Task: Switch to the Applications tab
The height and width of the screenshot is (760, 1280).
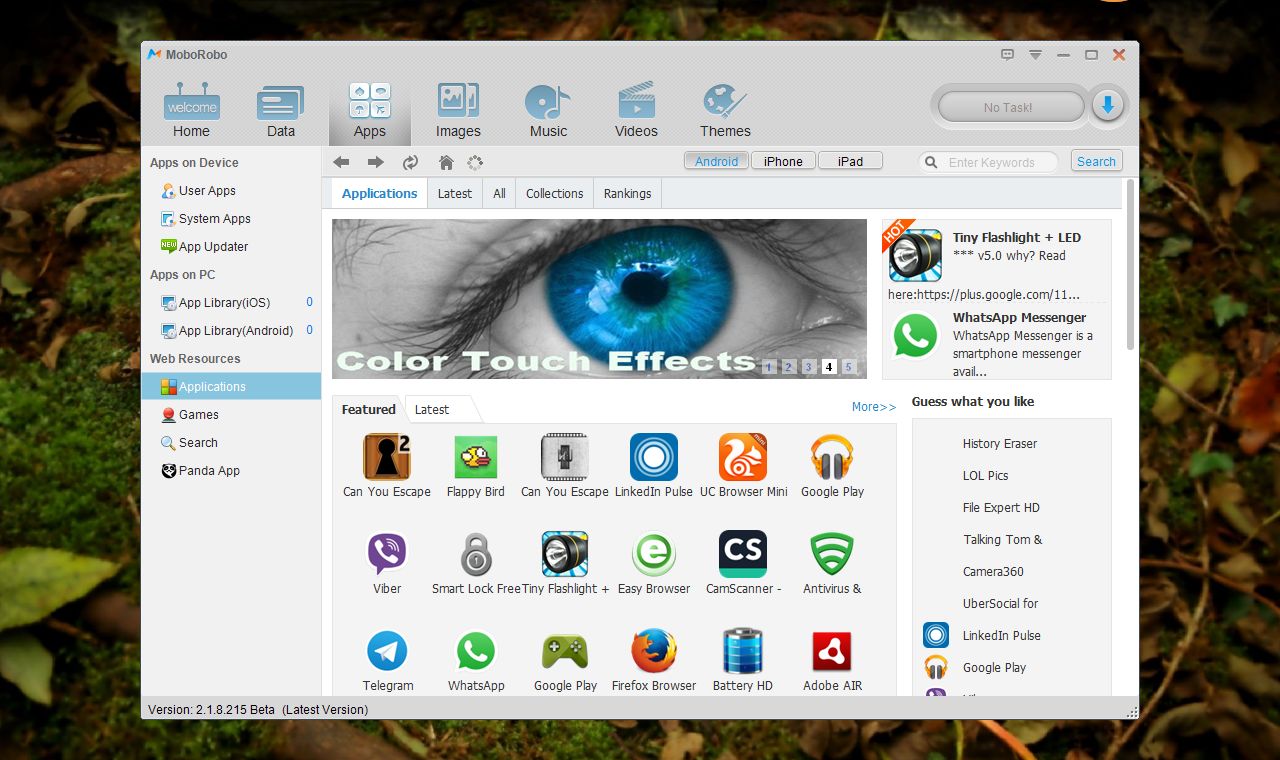Action: 379,193
